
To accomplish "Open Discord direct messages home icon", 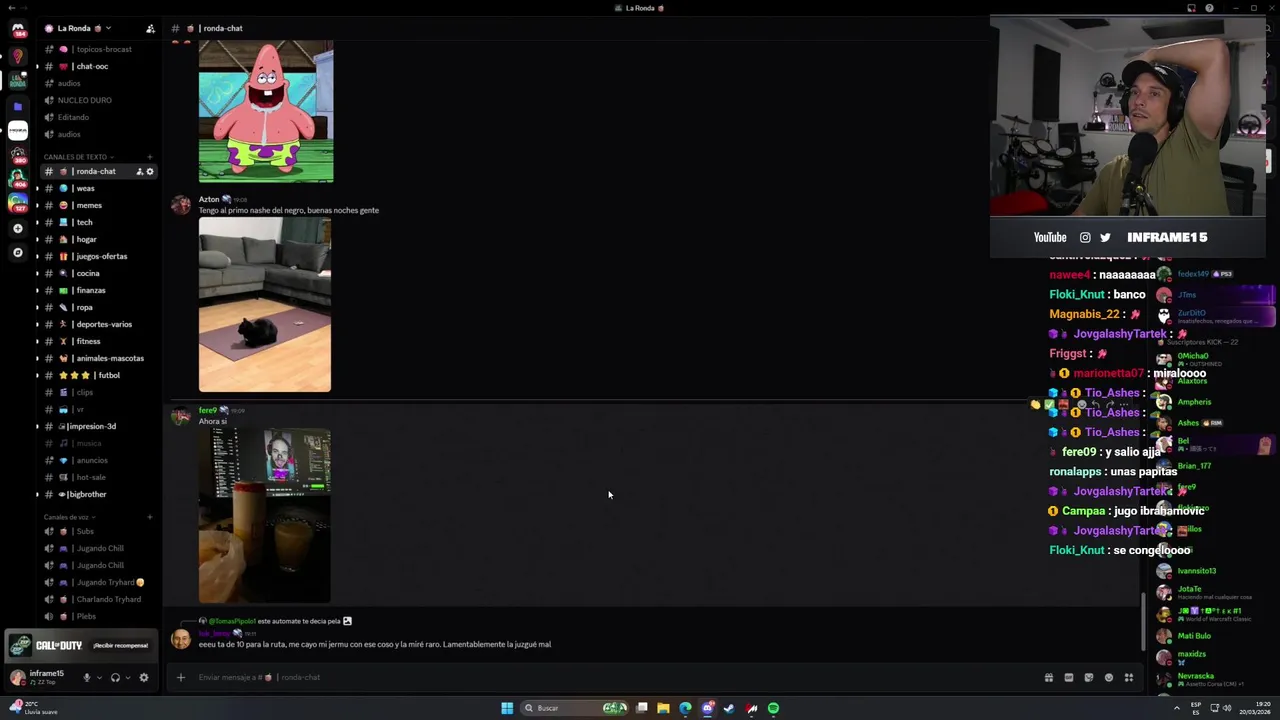I will 18,30.
